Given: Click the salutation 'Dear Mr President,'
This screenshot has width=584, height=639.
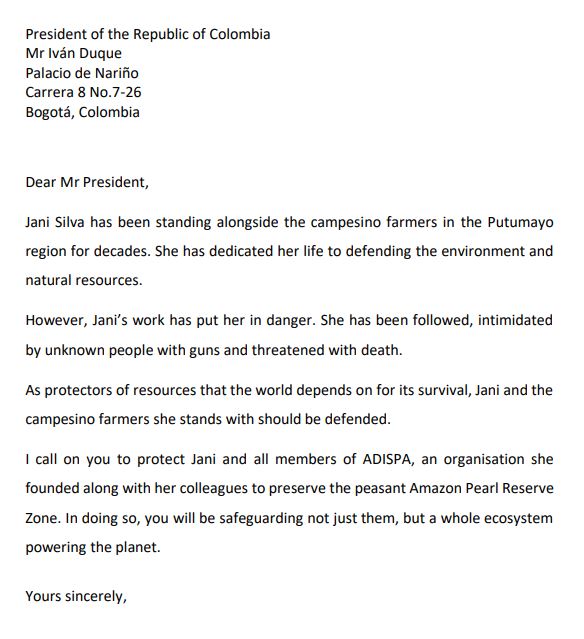Looking at the screenshot, I should pyautogui.click(x=87, y=182).
